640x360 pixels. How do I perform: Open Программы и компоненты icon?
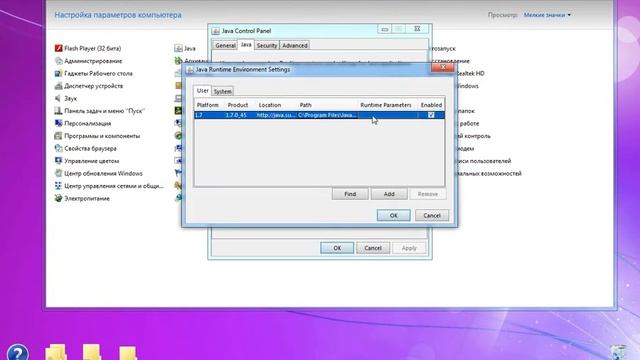click(58, 136)
